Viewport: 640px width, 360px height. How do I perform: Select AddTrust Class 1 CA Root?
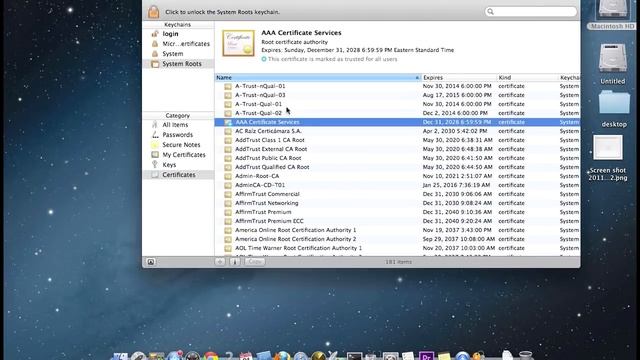click(397, 140)
